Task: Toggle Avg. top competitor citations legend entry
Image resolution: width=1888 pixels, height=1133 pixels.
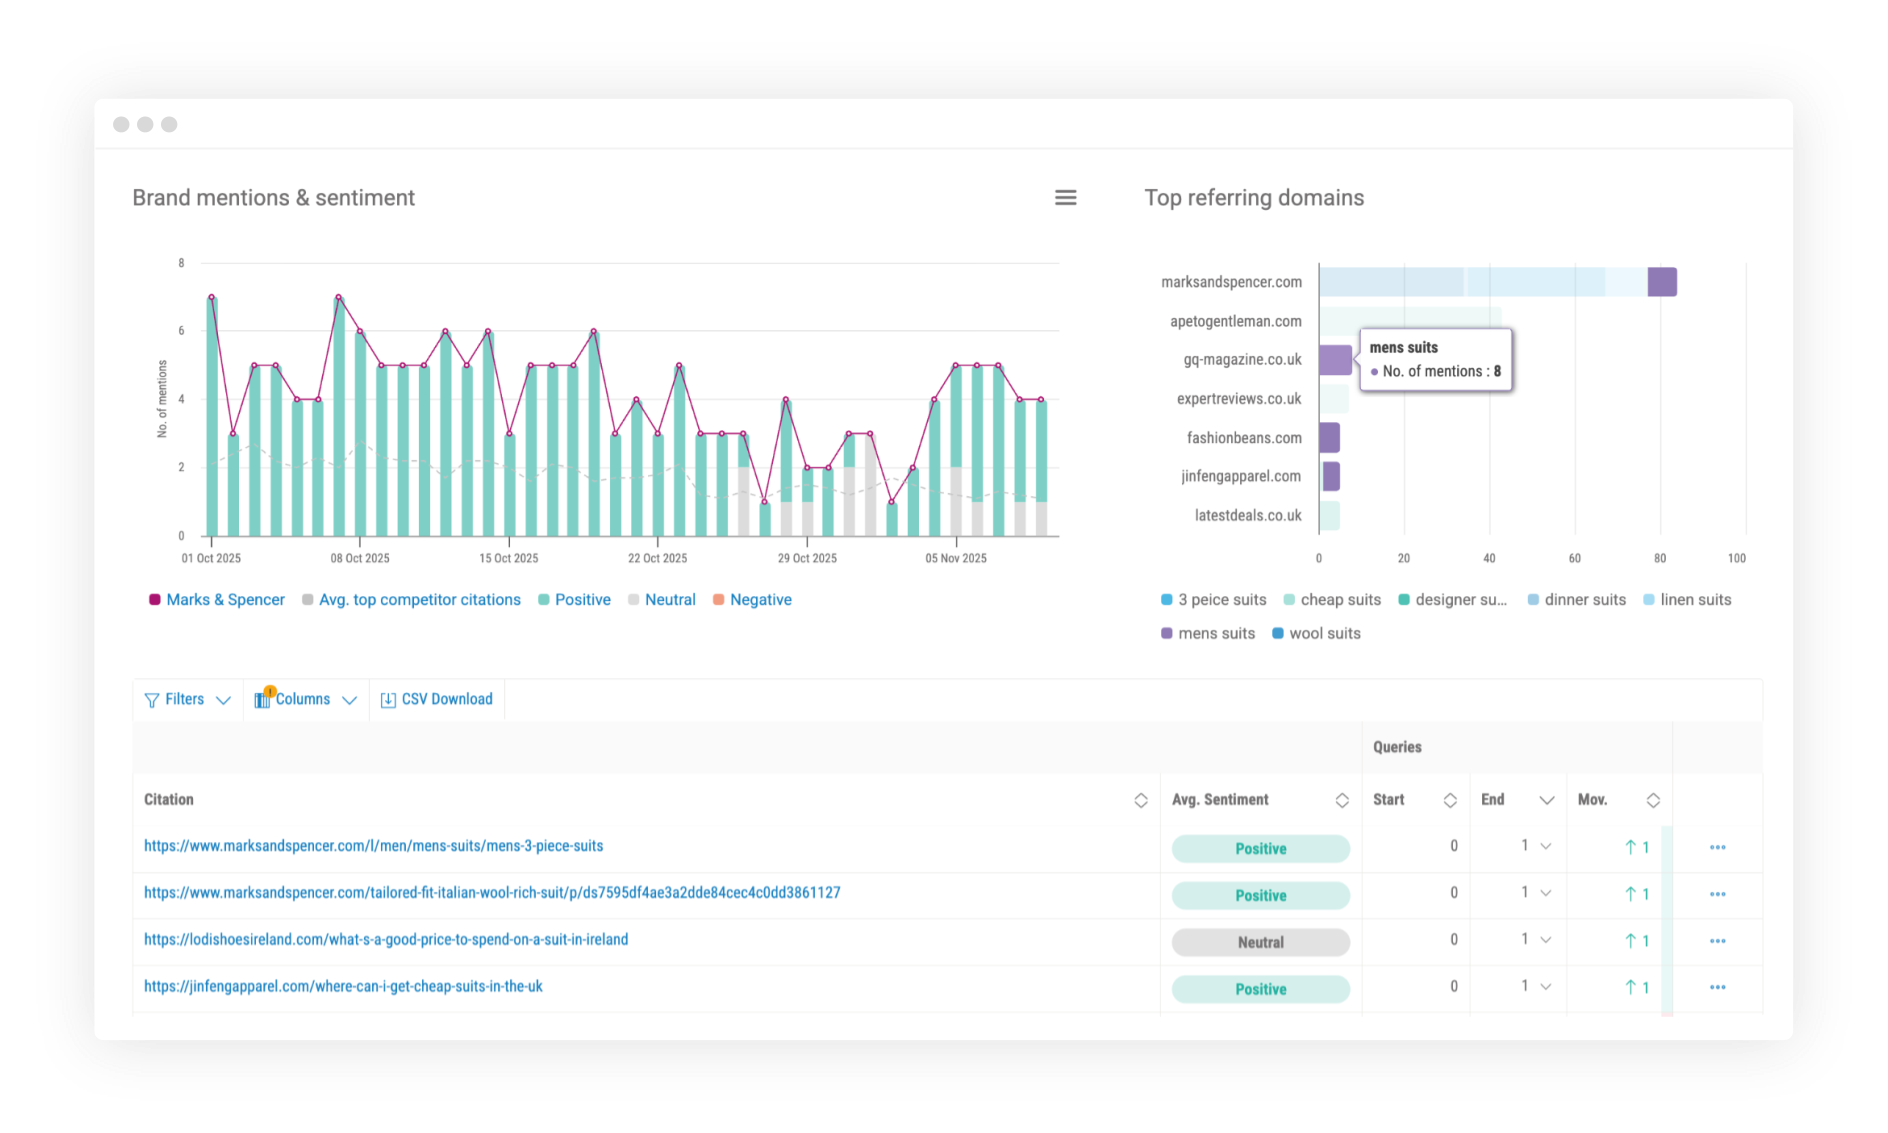Action: 411,600
